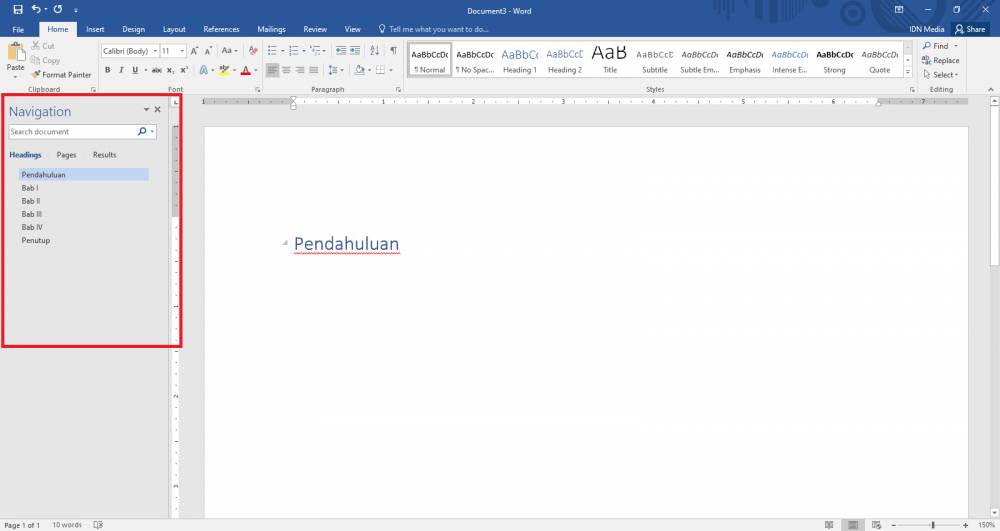This screenshot has height=531, width=1000.
Task: Apply the Title style
Action: [610, 61]
